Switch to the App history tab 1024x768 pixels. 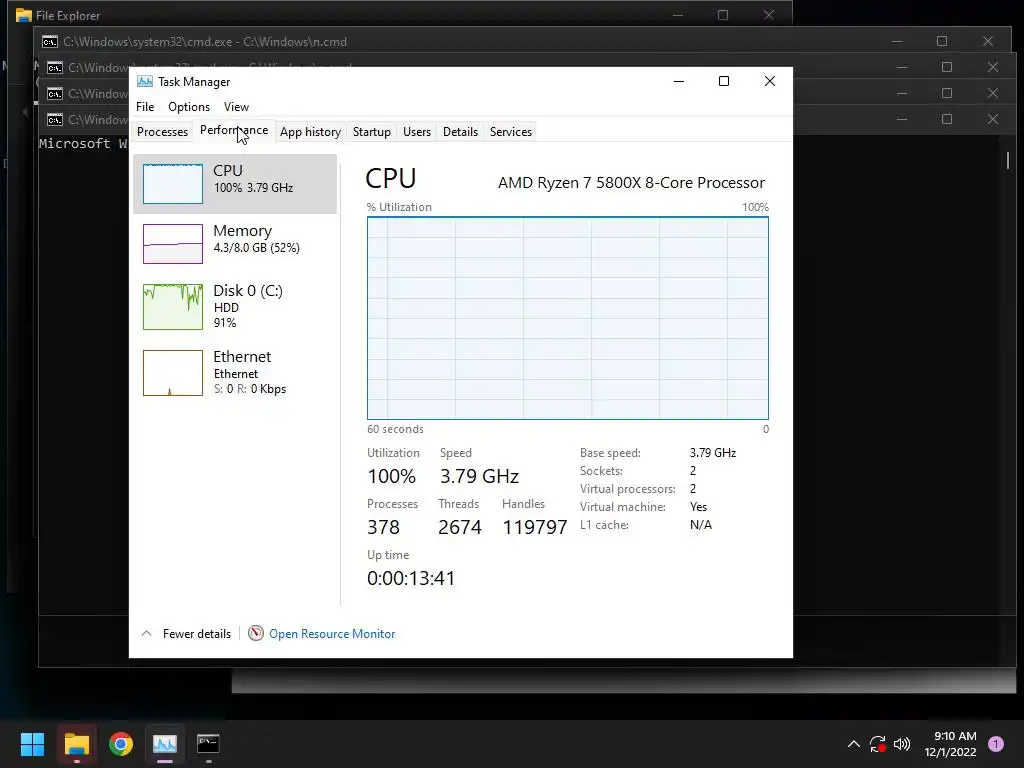pos(310,131)
